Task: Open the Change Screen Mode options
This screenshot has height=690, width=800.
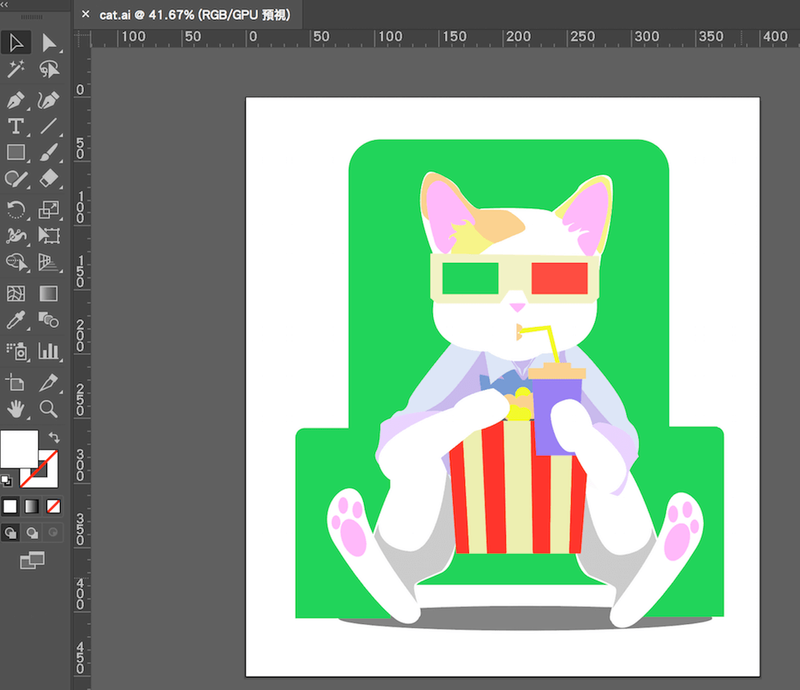Action: (32, 561)
